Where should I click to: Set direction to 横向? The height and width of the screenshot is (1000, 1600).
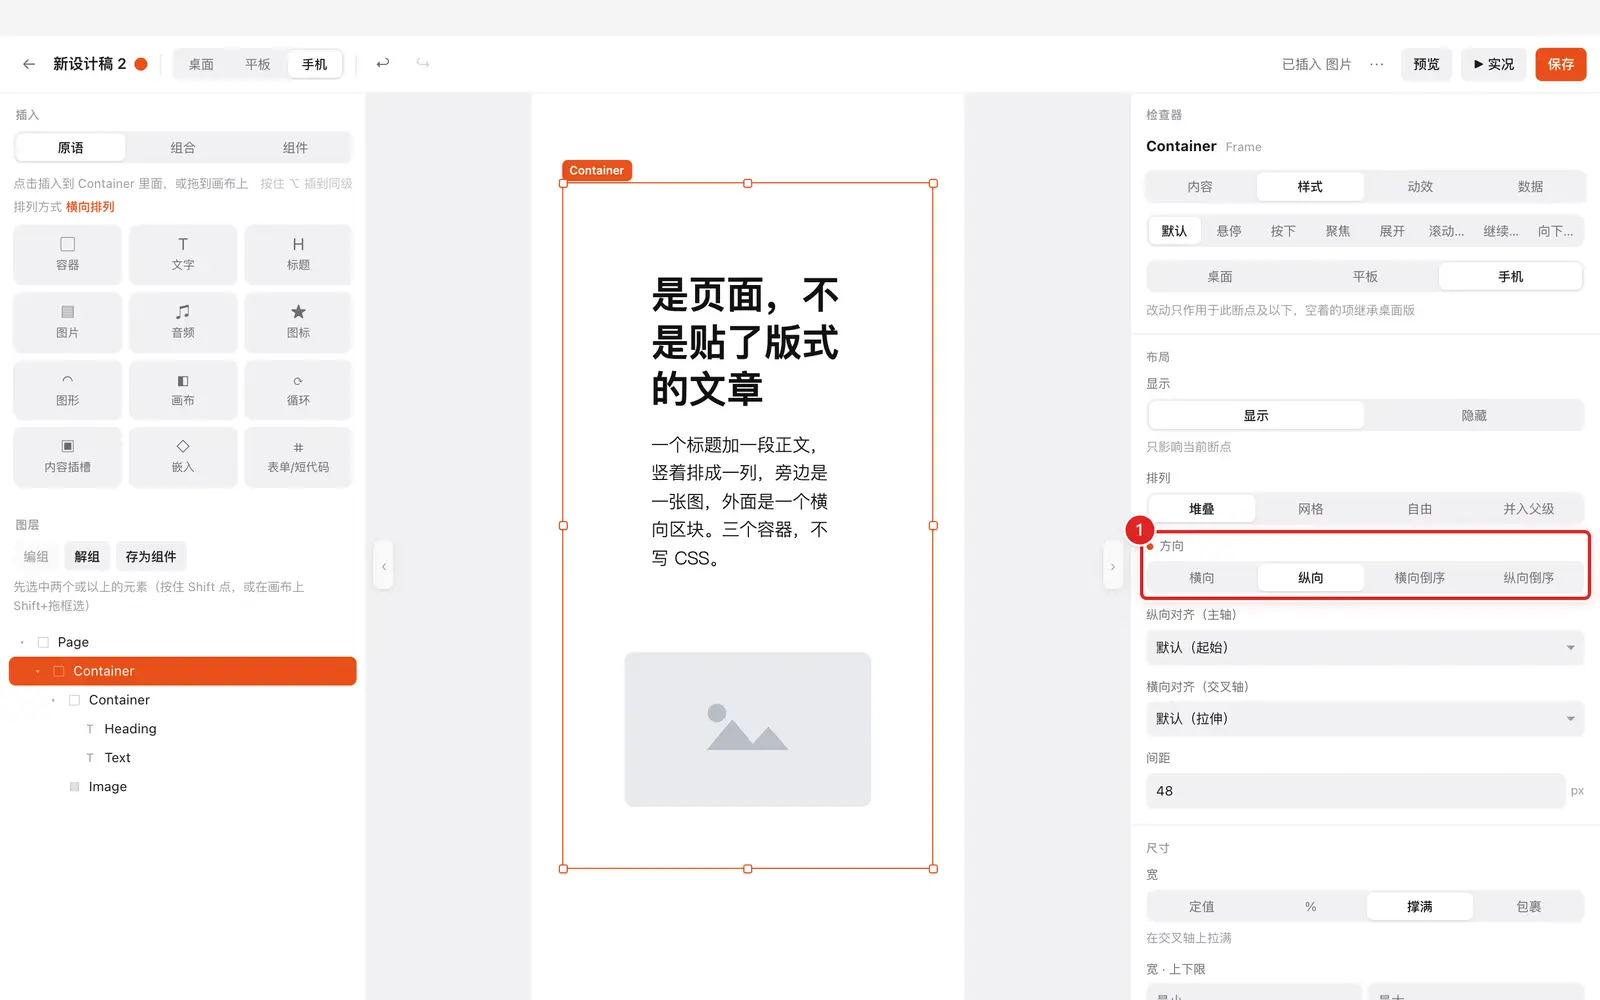(1201, 578)
